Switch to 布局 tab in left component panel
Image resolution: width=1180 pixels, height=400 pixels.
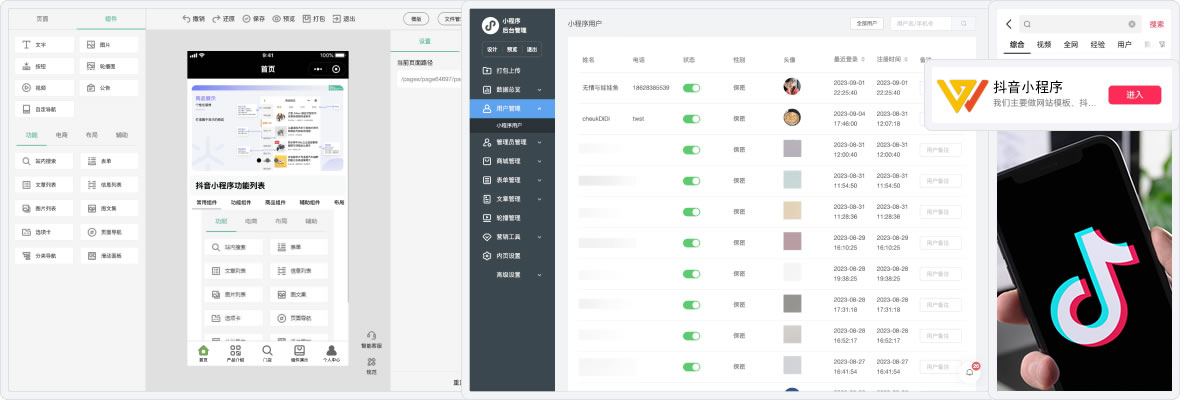click(x=92, y=135)
